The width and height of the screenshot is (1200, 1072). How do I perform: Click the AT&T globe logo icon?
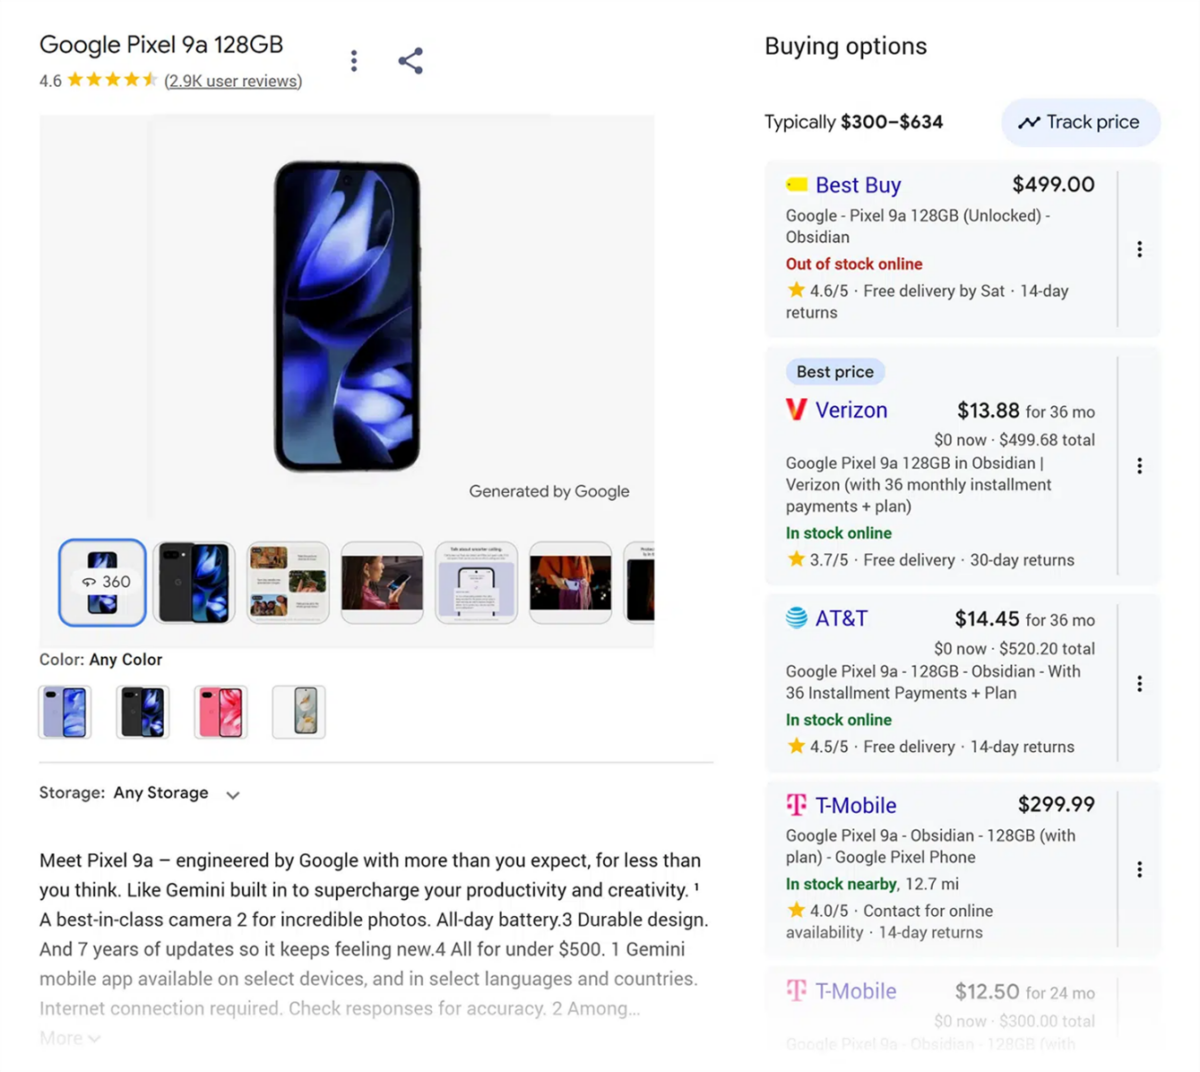(x=796, y=618)
